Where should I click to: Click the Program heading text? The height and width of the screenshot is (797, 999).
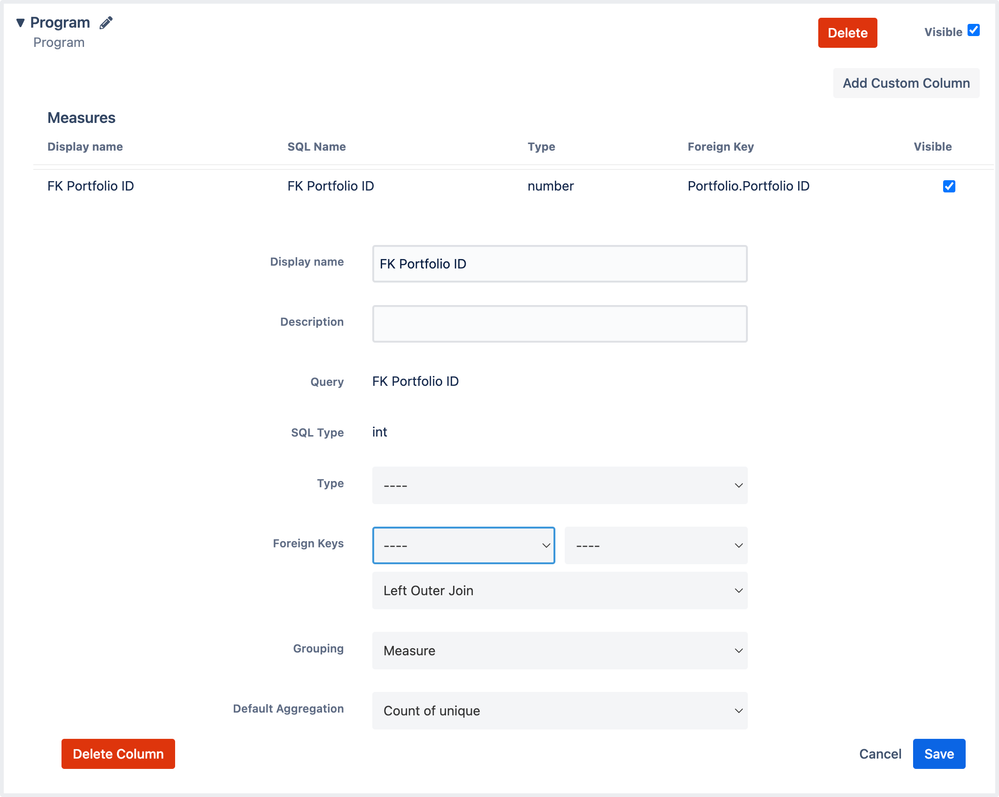click(x=60, y=23)
